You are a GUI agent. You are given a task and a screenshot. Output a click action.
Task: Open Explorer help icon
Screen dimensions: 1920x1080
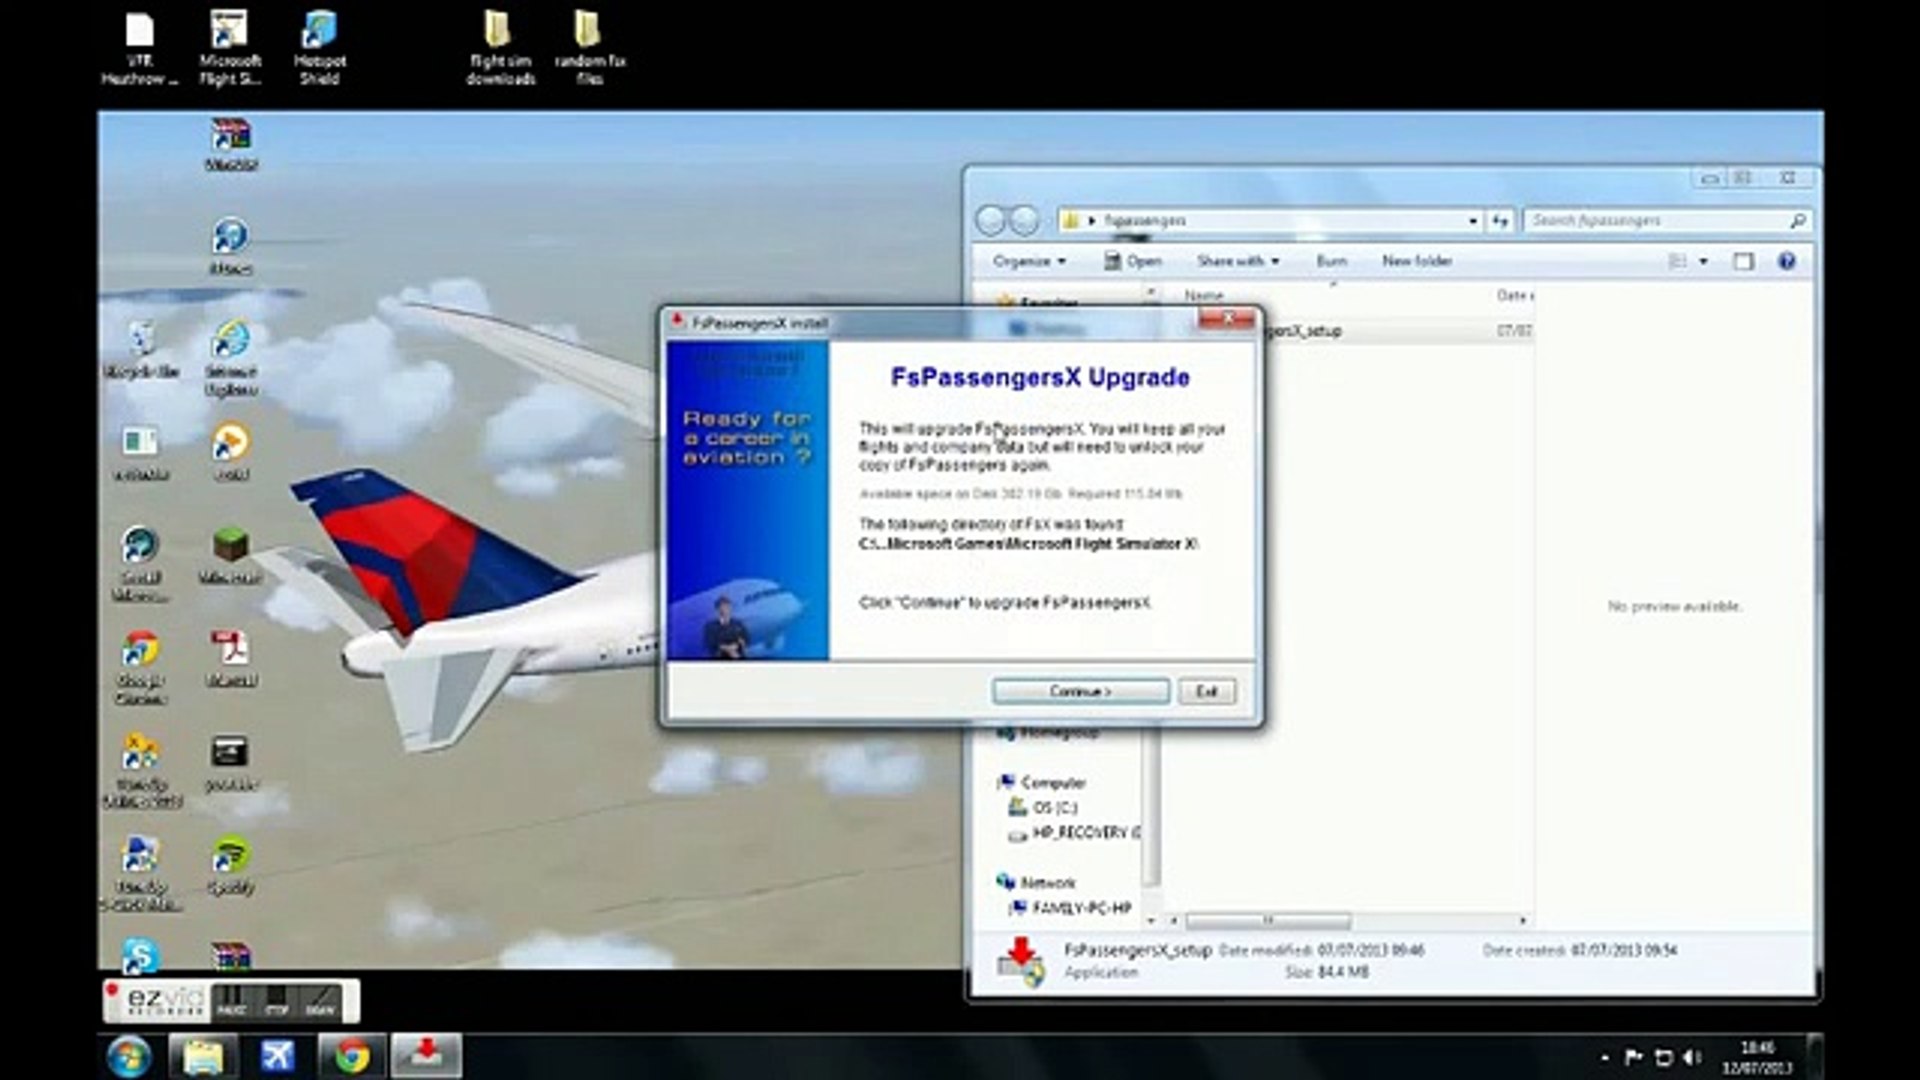1787,261
